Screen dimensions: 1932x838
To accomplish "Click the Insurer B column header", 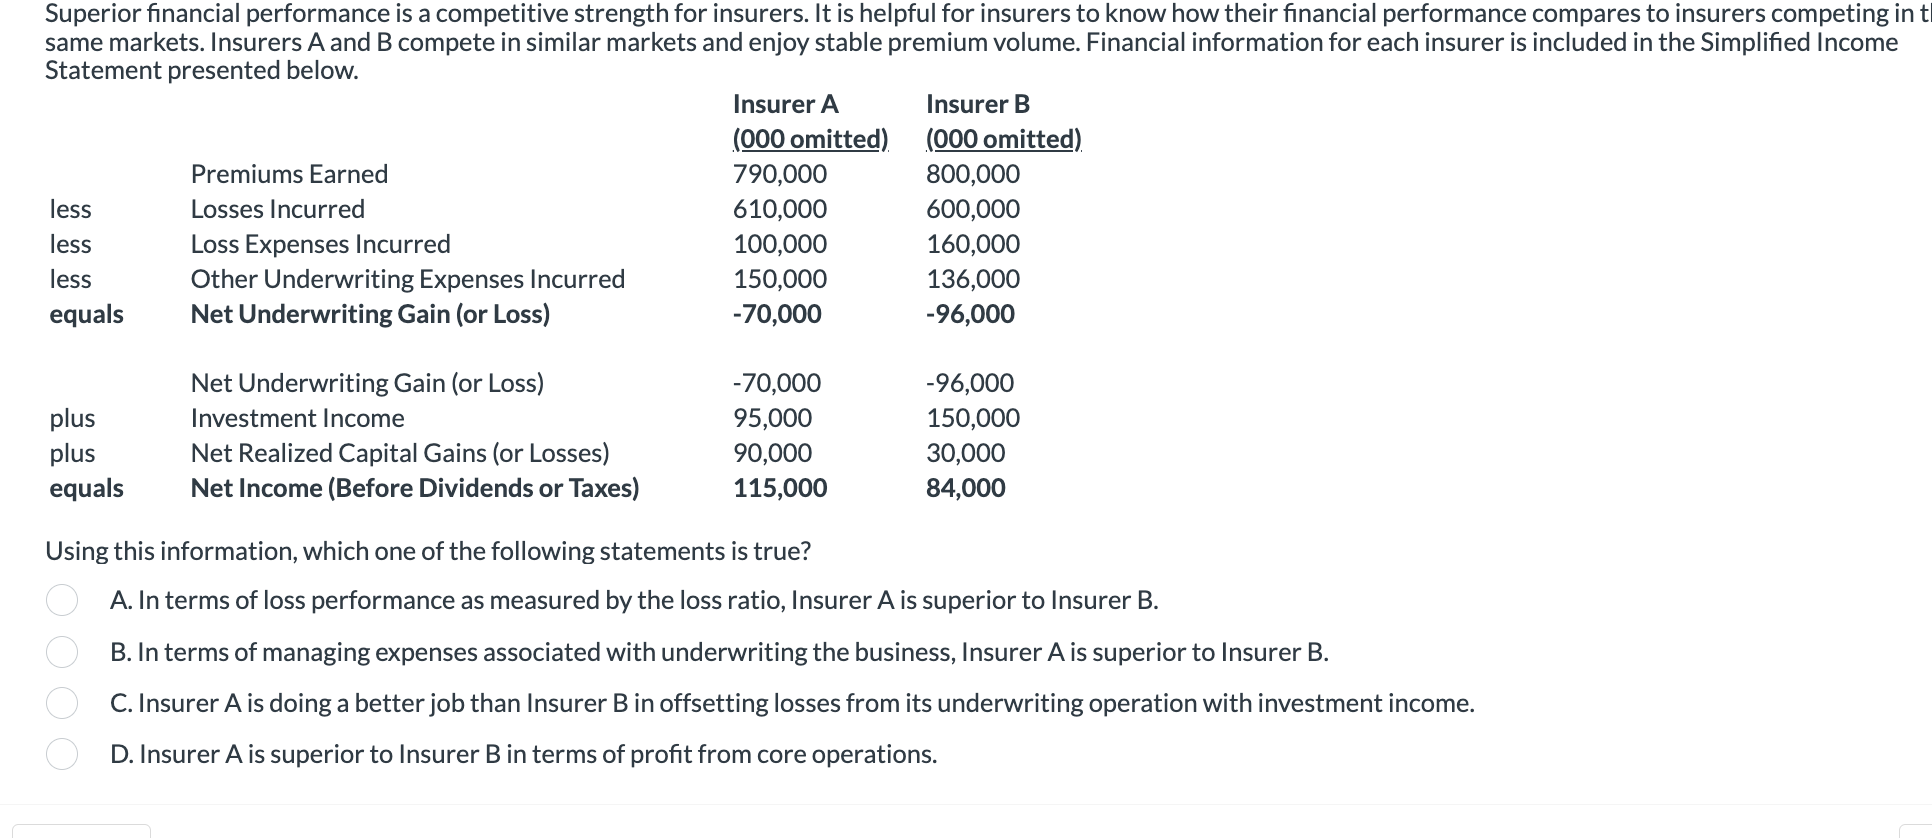I will click(976, 103).
